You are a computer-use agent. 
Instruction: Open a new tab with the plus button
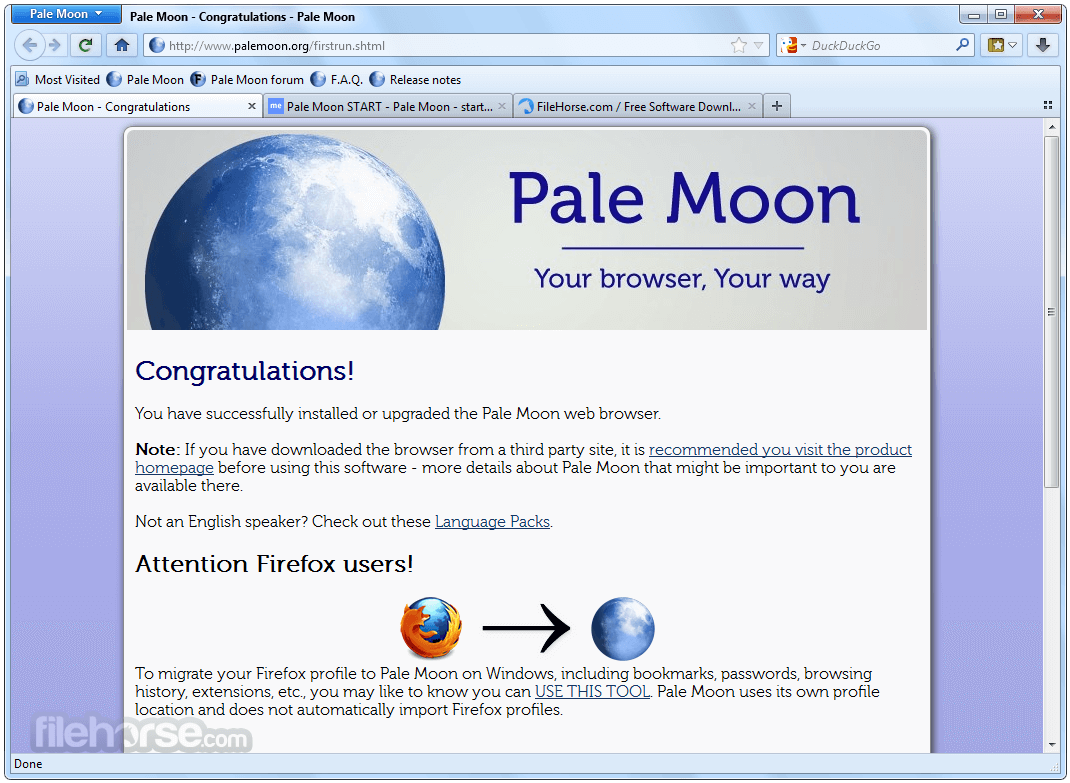pos(777,105)
